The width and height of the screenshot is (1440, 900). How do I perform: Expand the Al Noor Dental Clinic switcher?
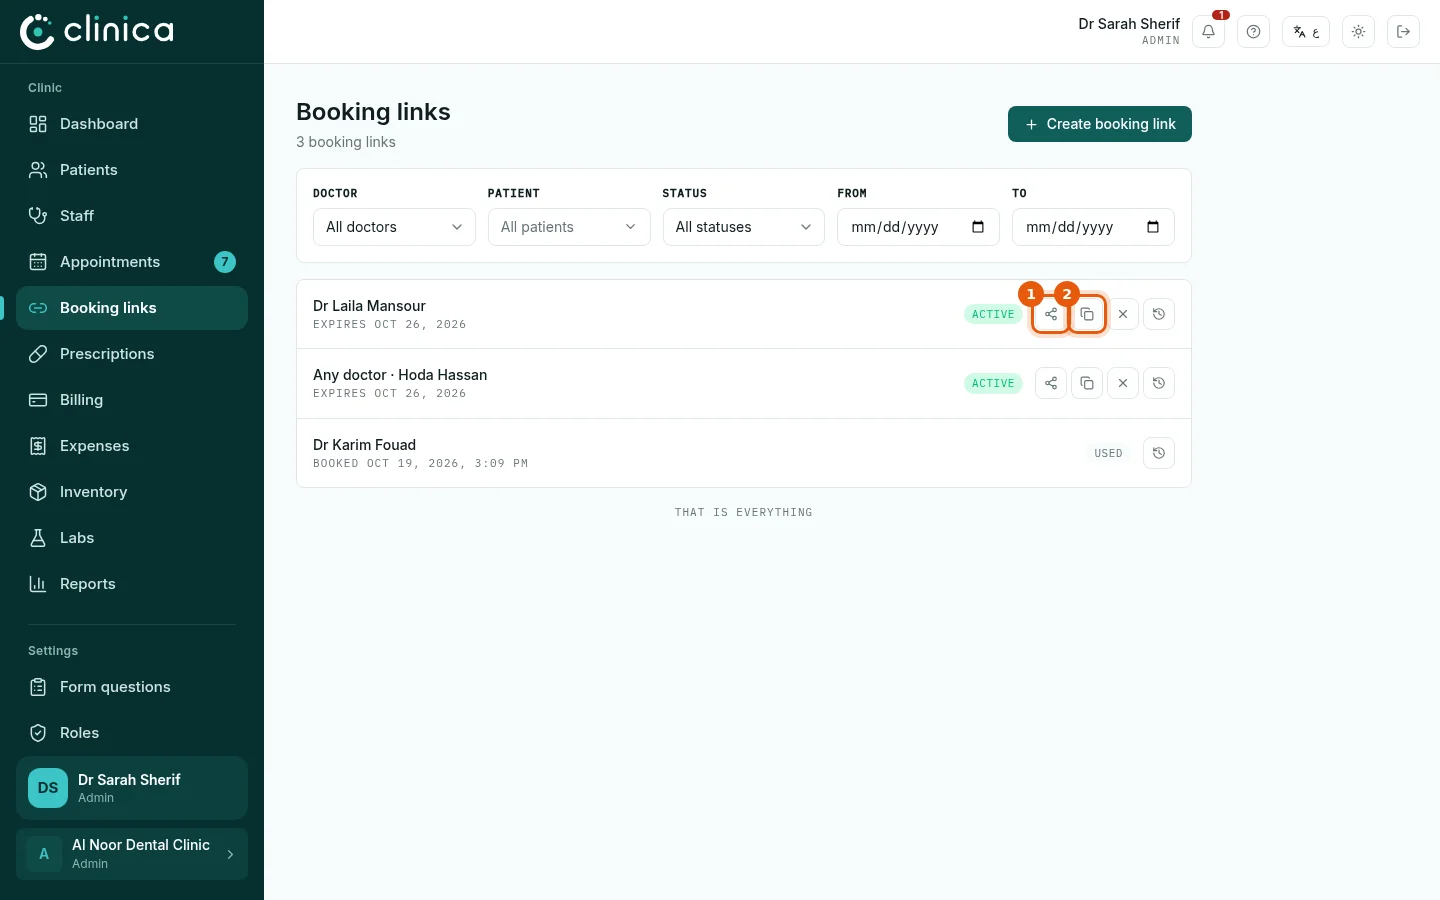[x=132, y=854]
